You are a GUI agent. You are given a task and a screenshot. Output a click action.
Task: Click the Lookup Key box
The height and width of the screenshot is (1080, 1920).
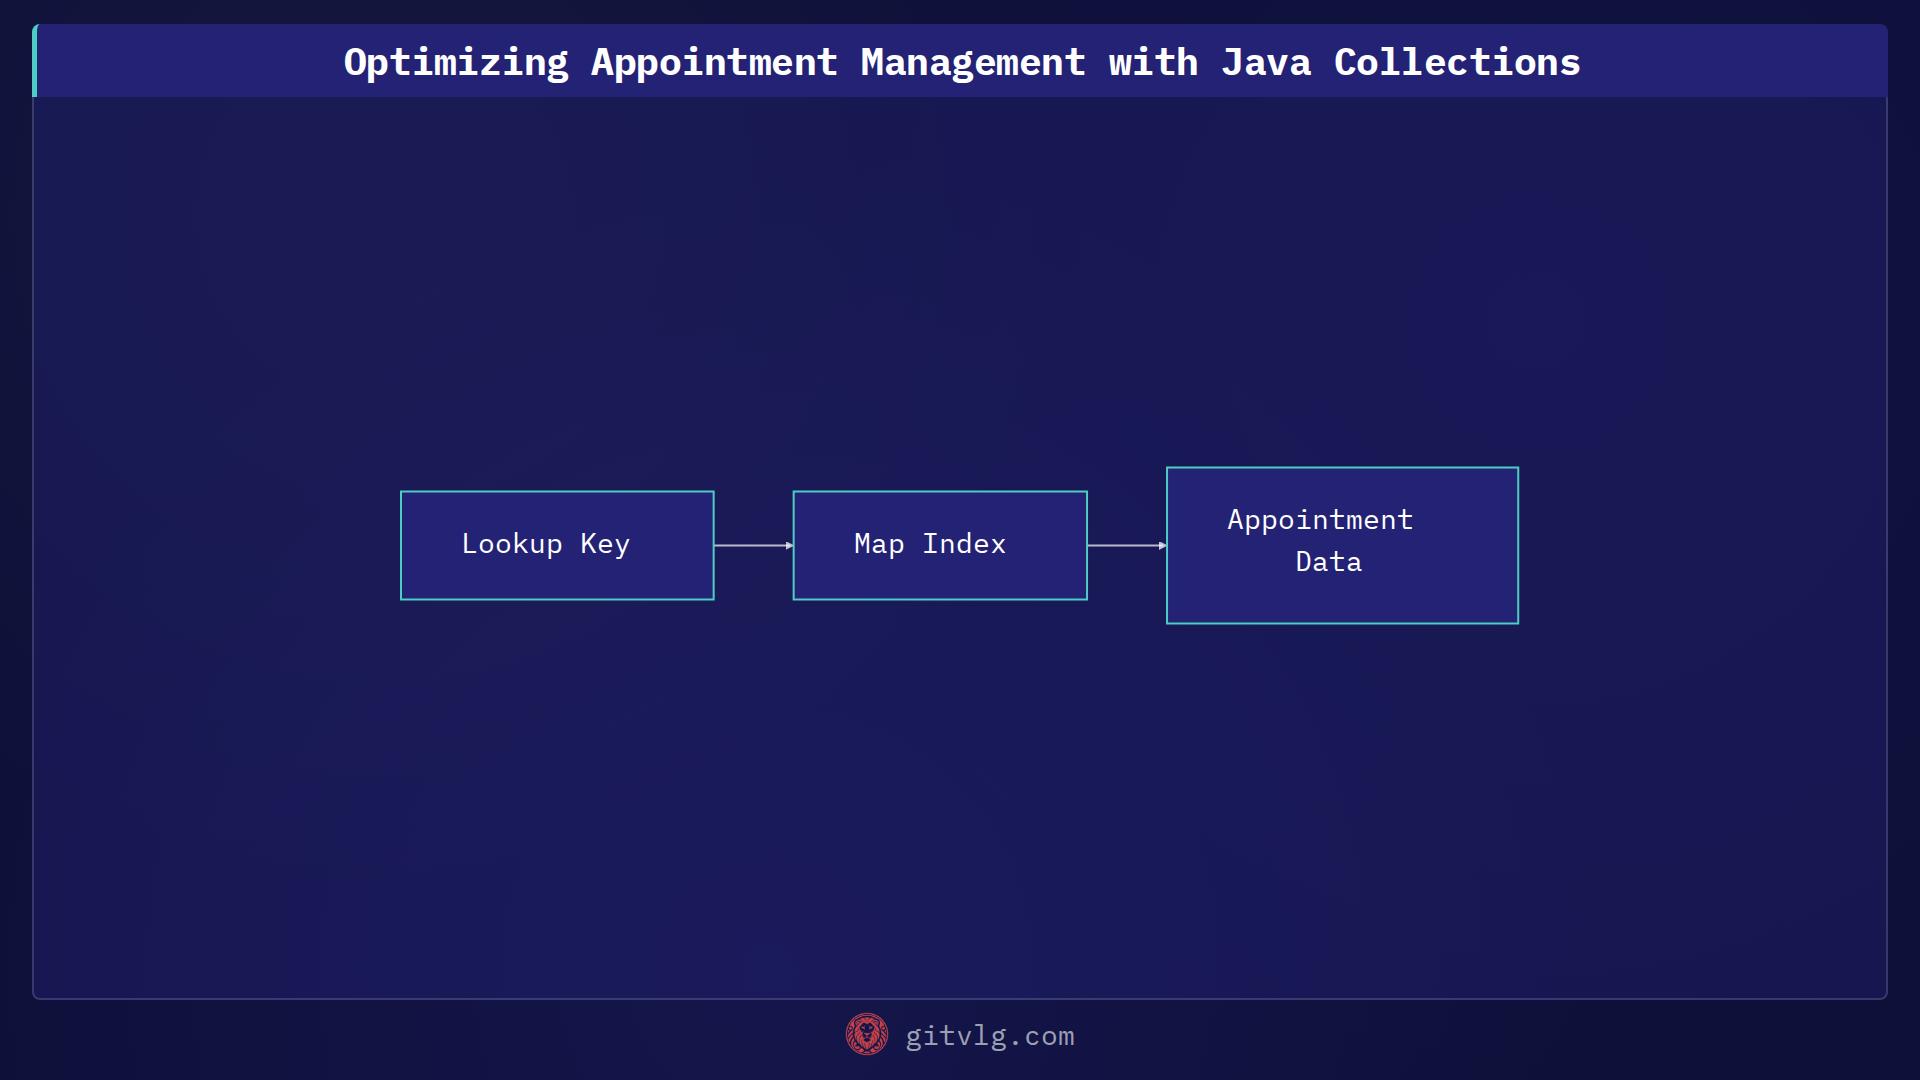point(557,545)
